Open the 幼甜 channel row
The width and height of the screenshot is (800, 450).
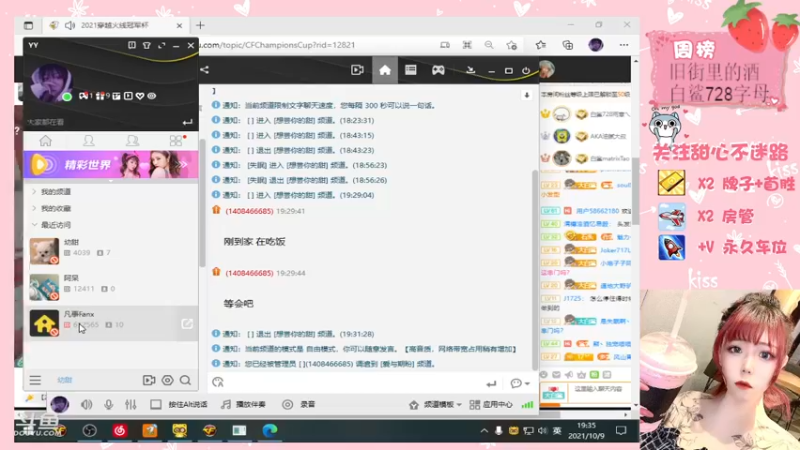pos(111,251)
